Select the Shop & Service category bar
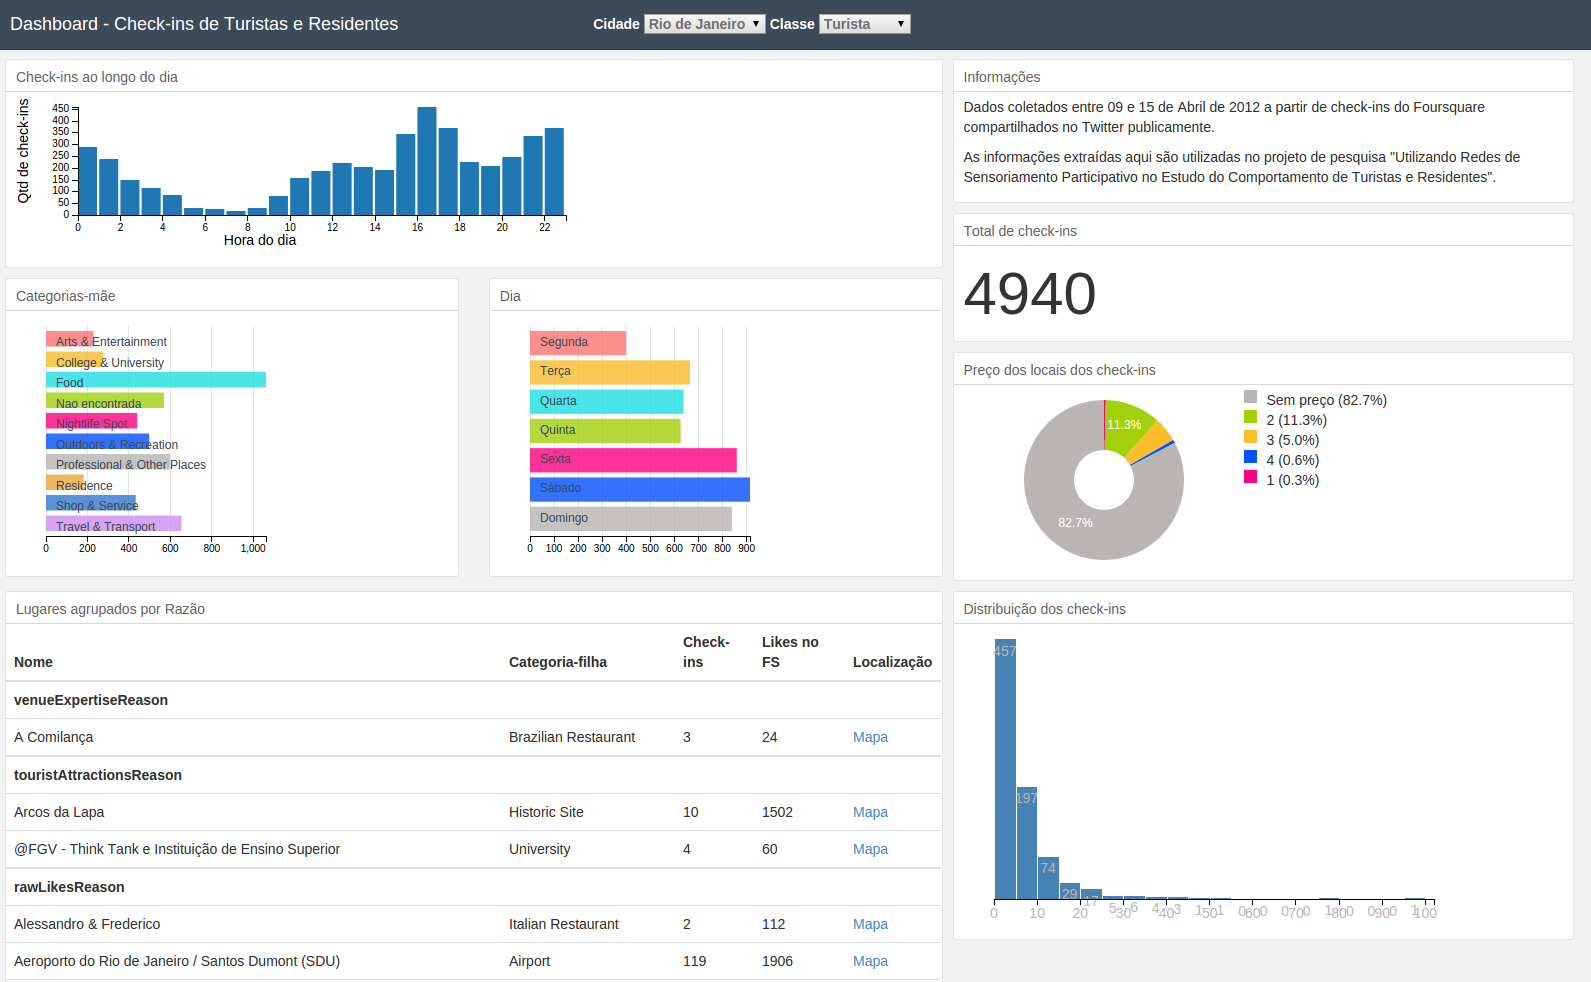The height and width of the screenshot is (982, 1591). (x=91, y=503)
